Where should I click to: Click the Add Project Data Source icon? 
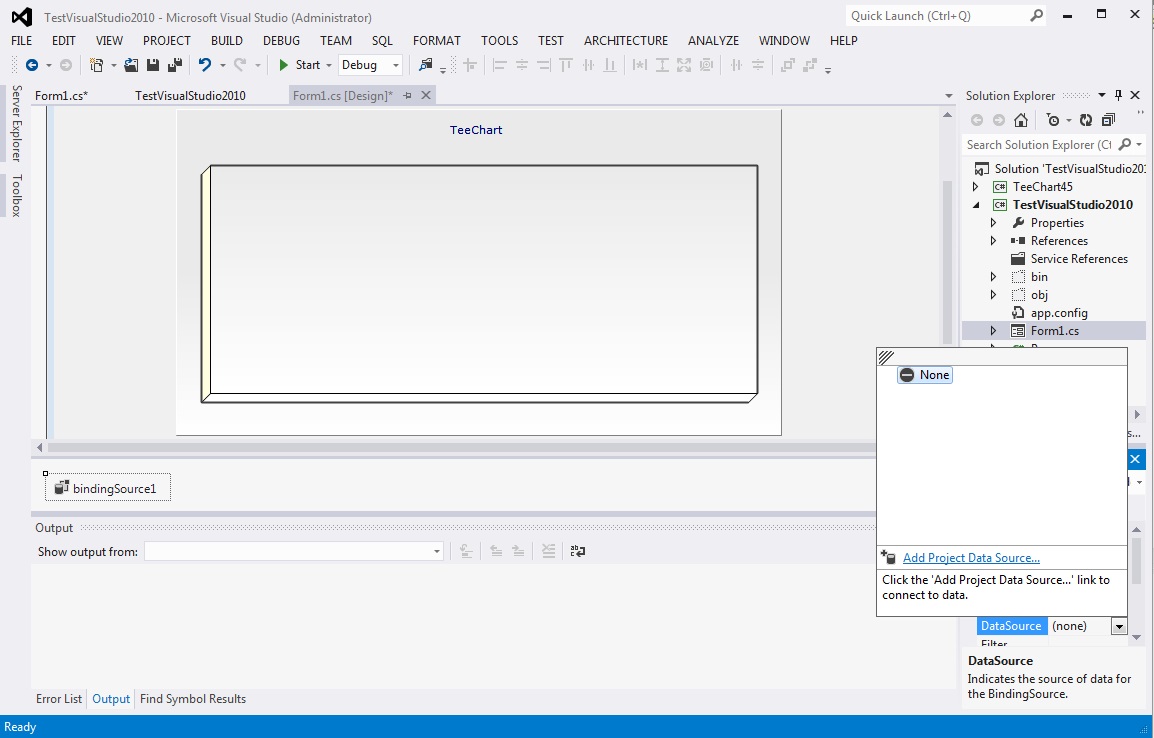(888, 558)
